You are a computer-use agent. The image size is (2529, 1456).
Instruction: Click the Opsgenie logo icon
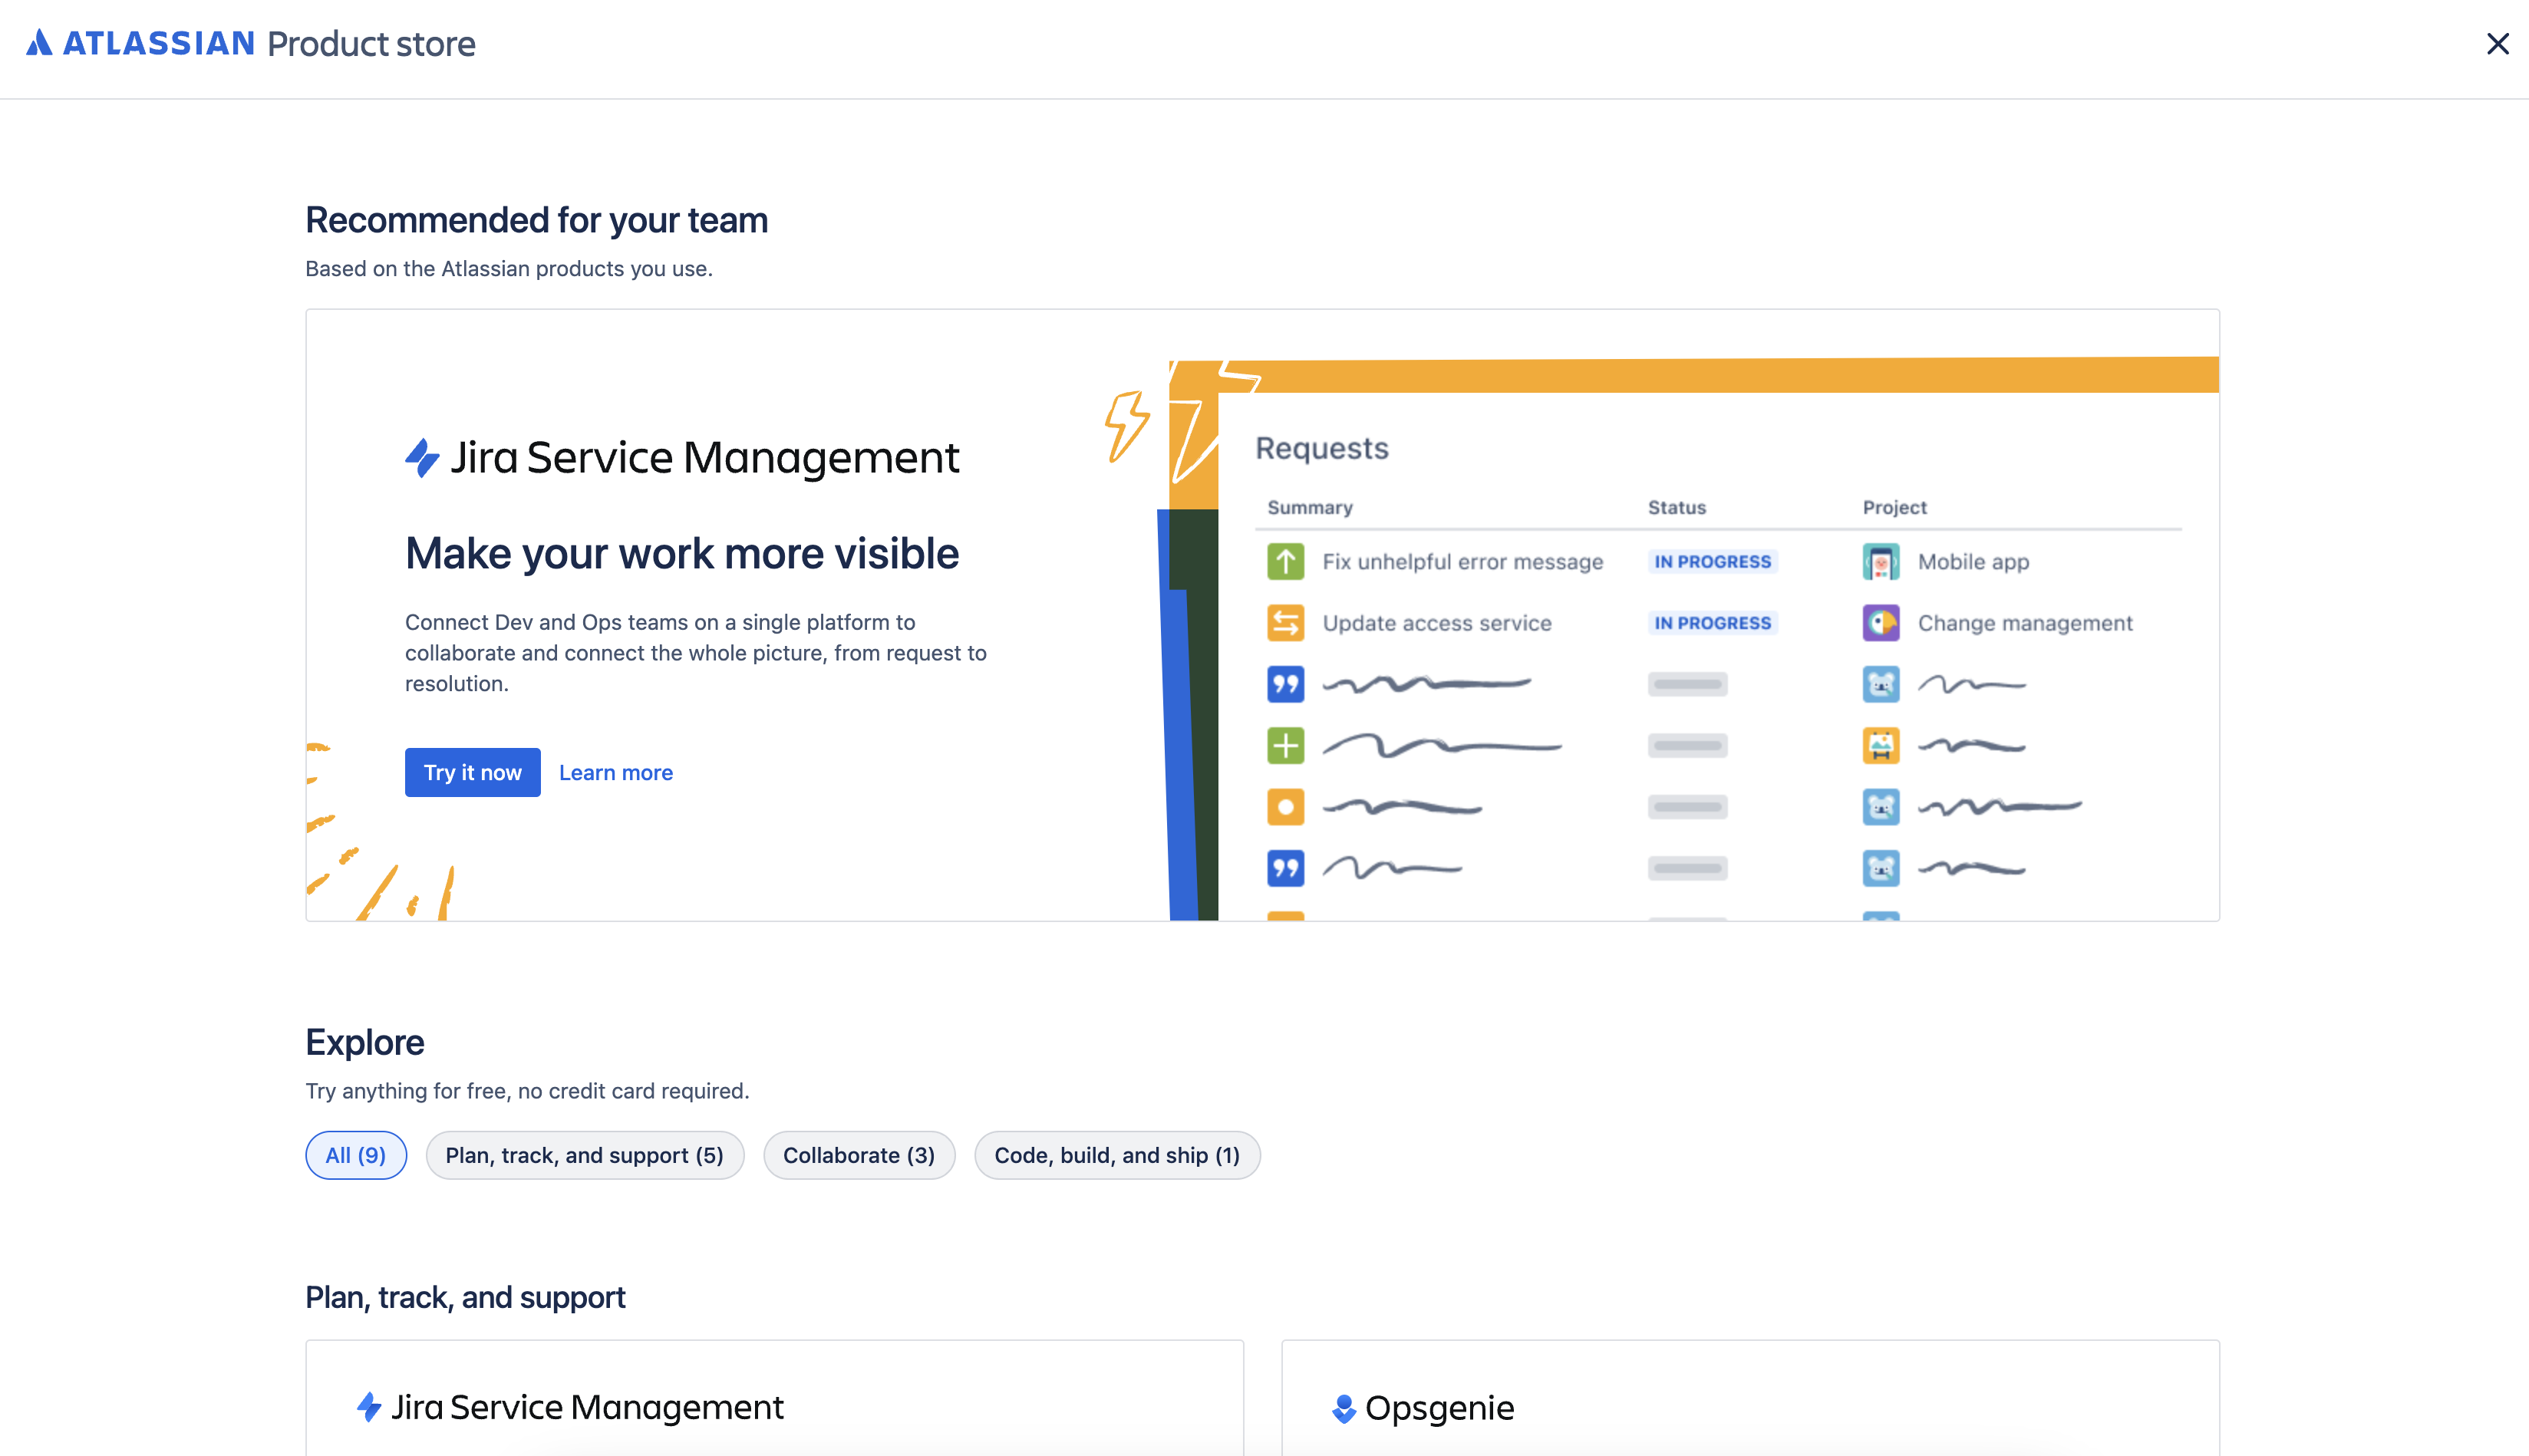pyautogui.click(x=1344, y=1409)
